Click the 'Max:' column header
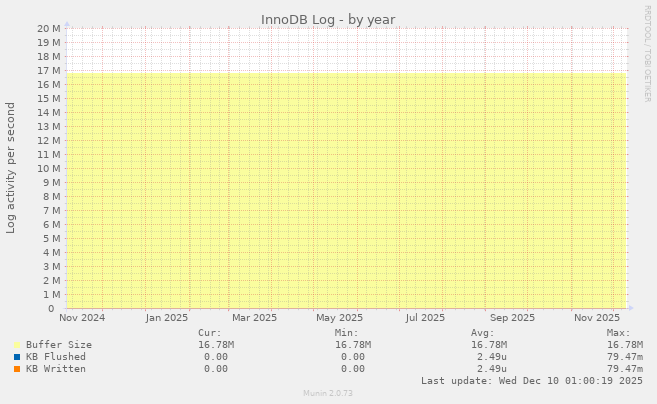The image size is (657, 404). (619, 333)
